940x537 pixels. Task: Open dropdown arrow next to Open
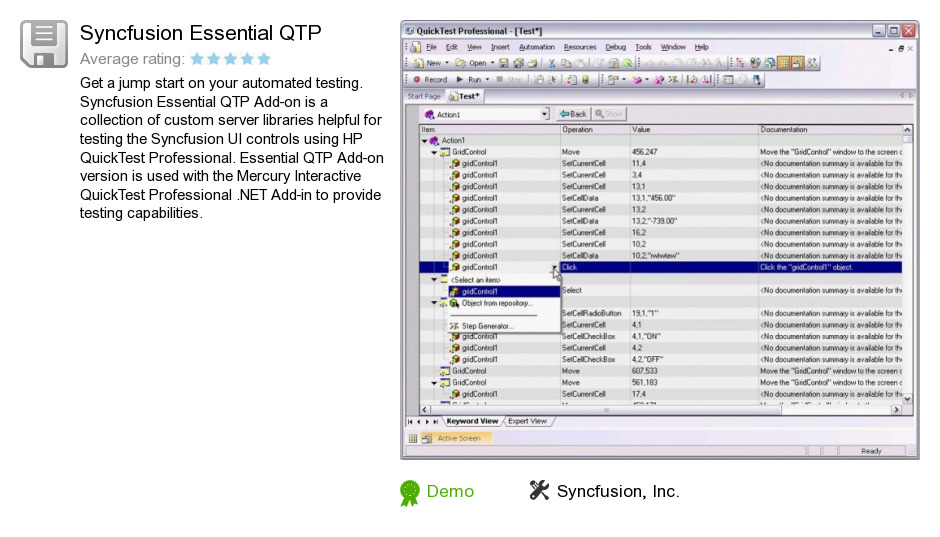tap(492, 63)
